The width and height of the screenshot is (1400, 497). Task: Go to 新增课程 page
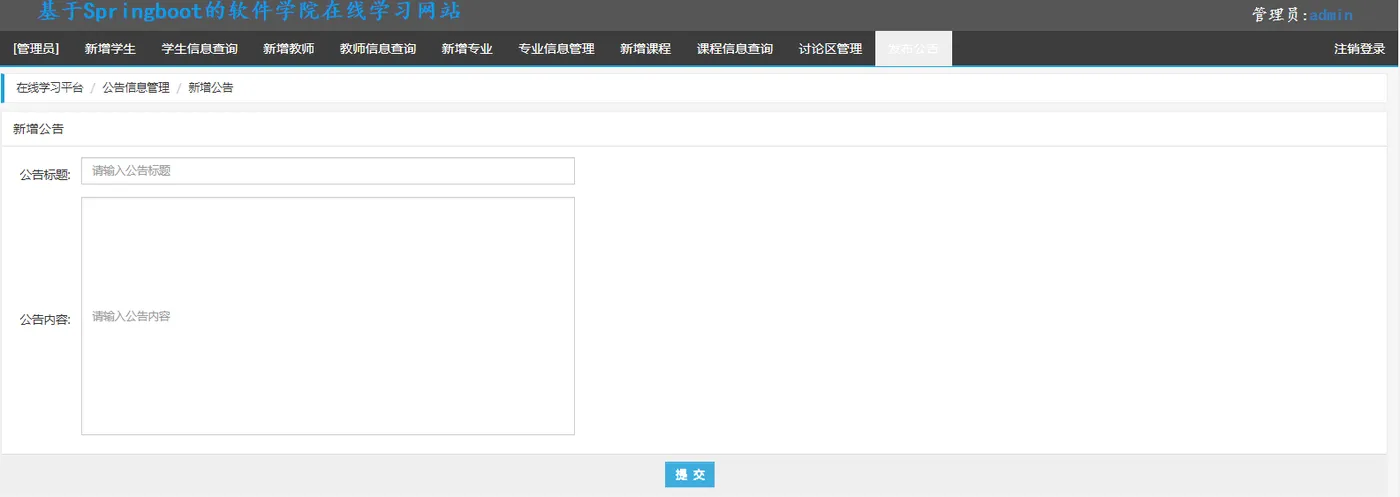tap(645, 49)
